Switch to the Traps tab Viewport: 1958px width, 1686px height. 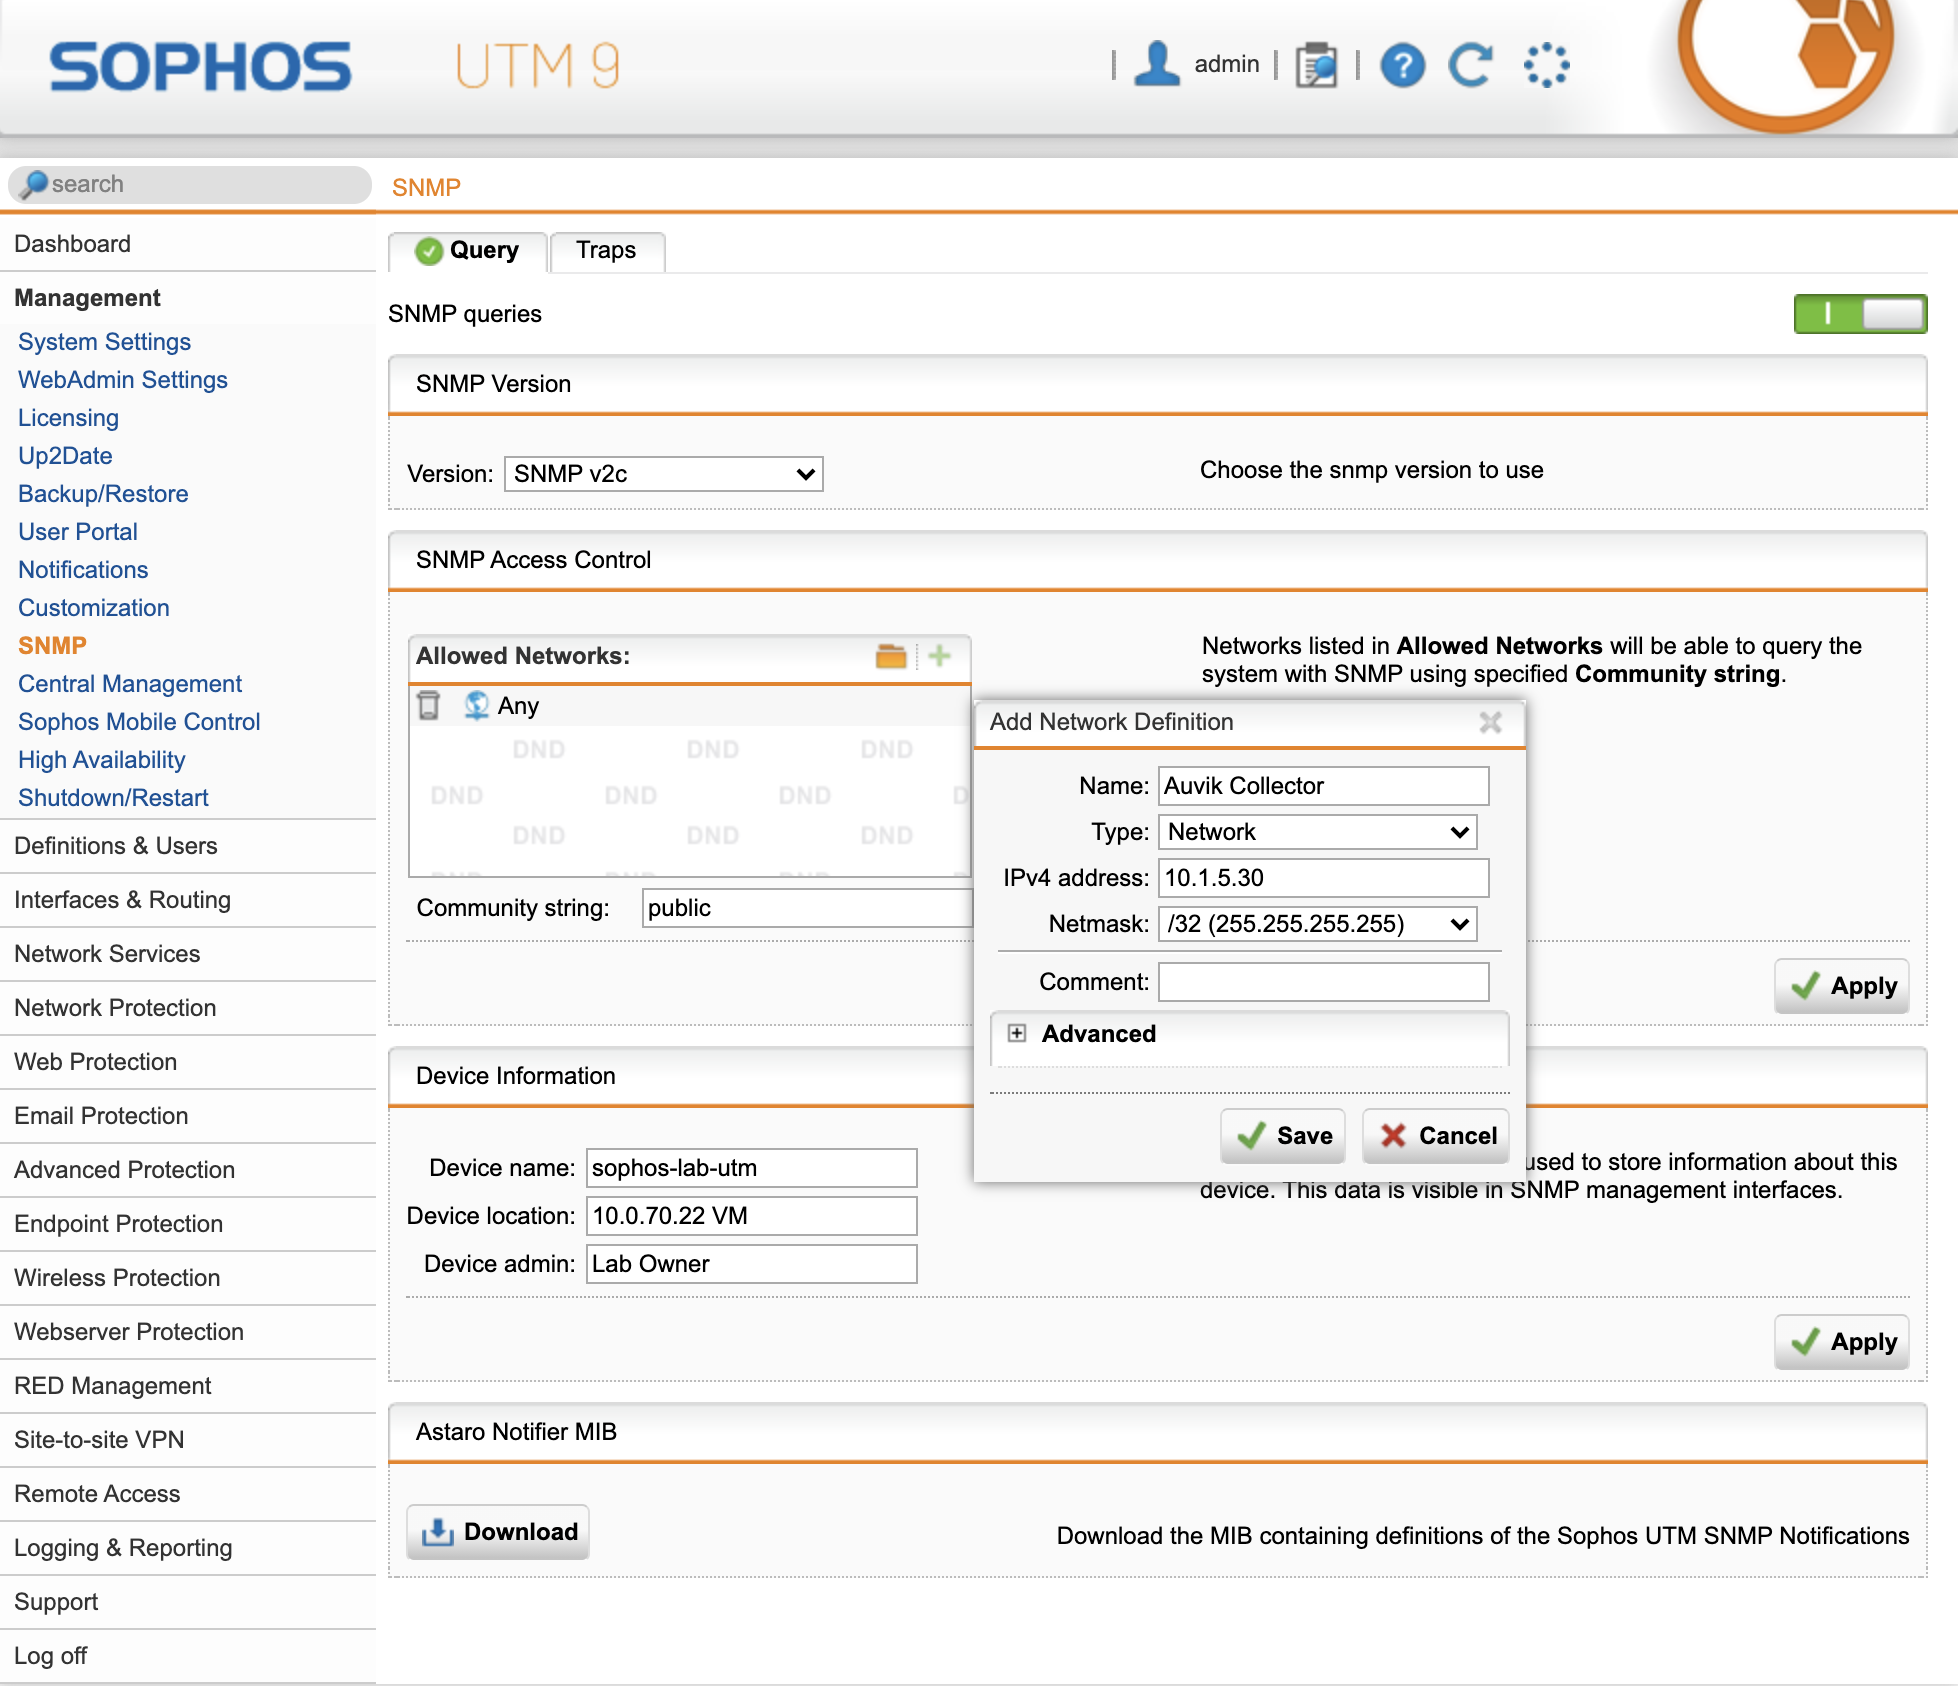tap(606, 251)
